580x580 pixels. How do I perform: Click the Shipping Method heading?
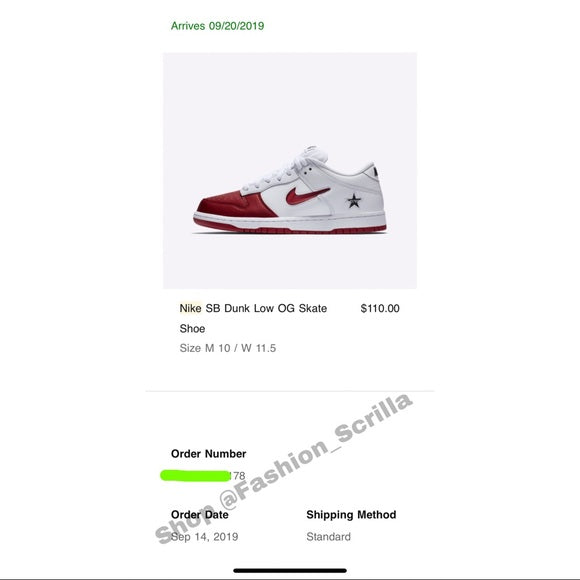pyautogui.click(x=351, y=515)
